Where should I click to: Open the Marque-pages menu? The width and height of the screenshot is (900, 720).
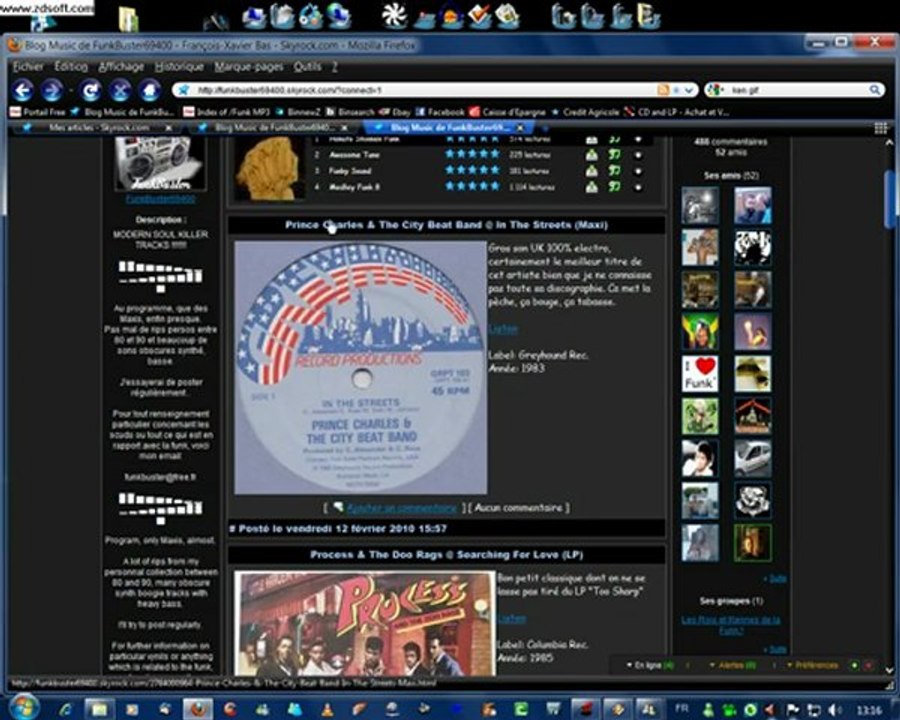point(249,67)
